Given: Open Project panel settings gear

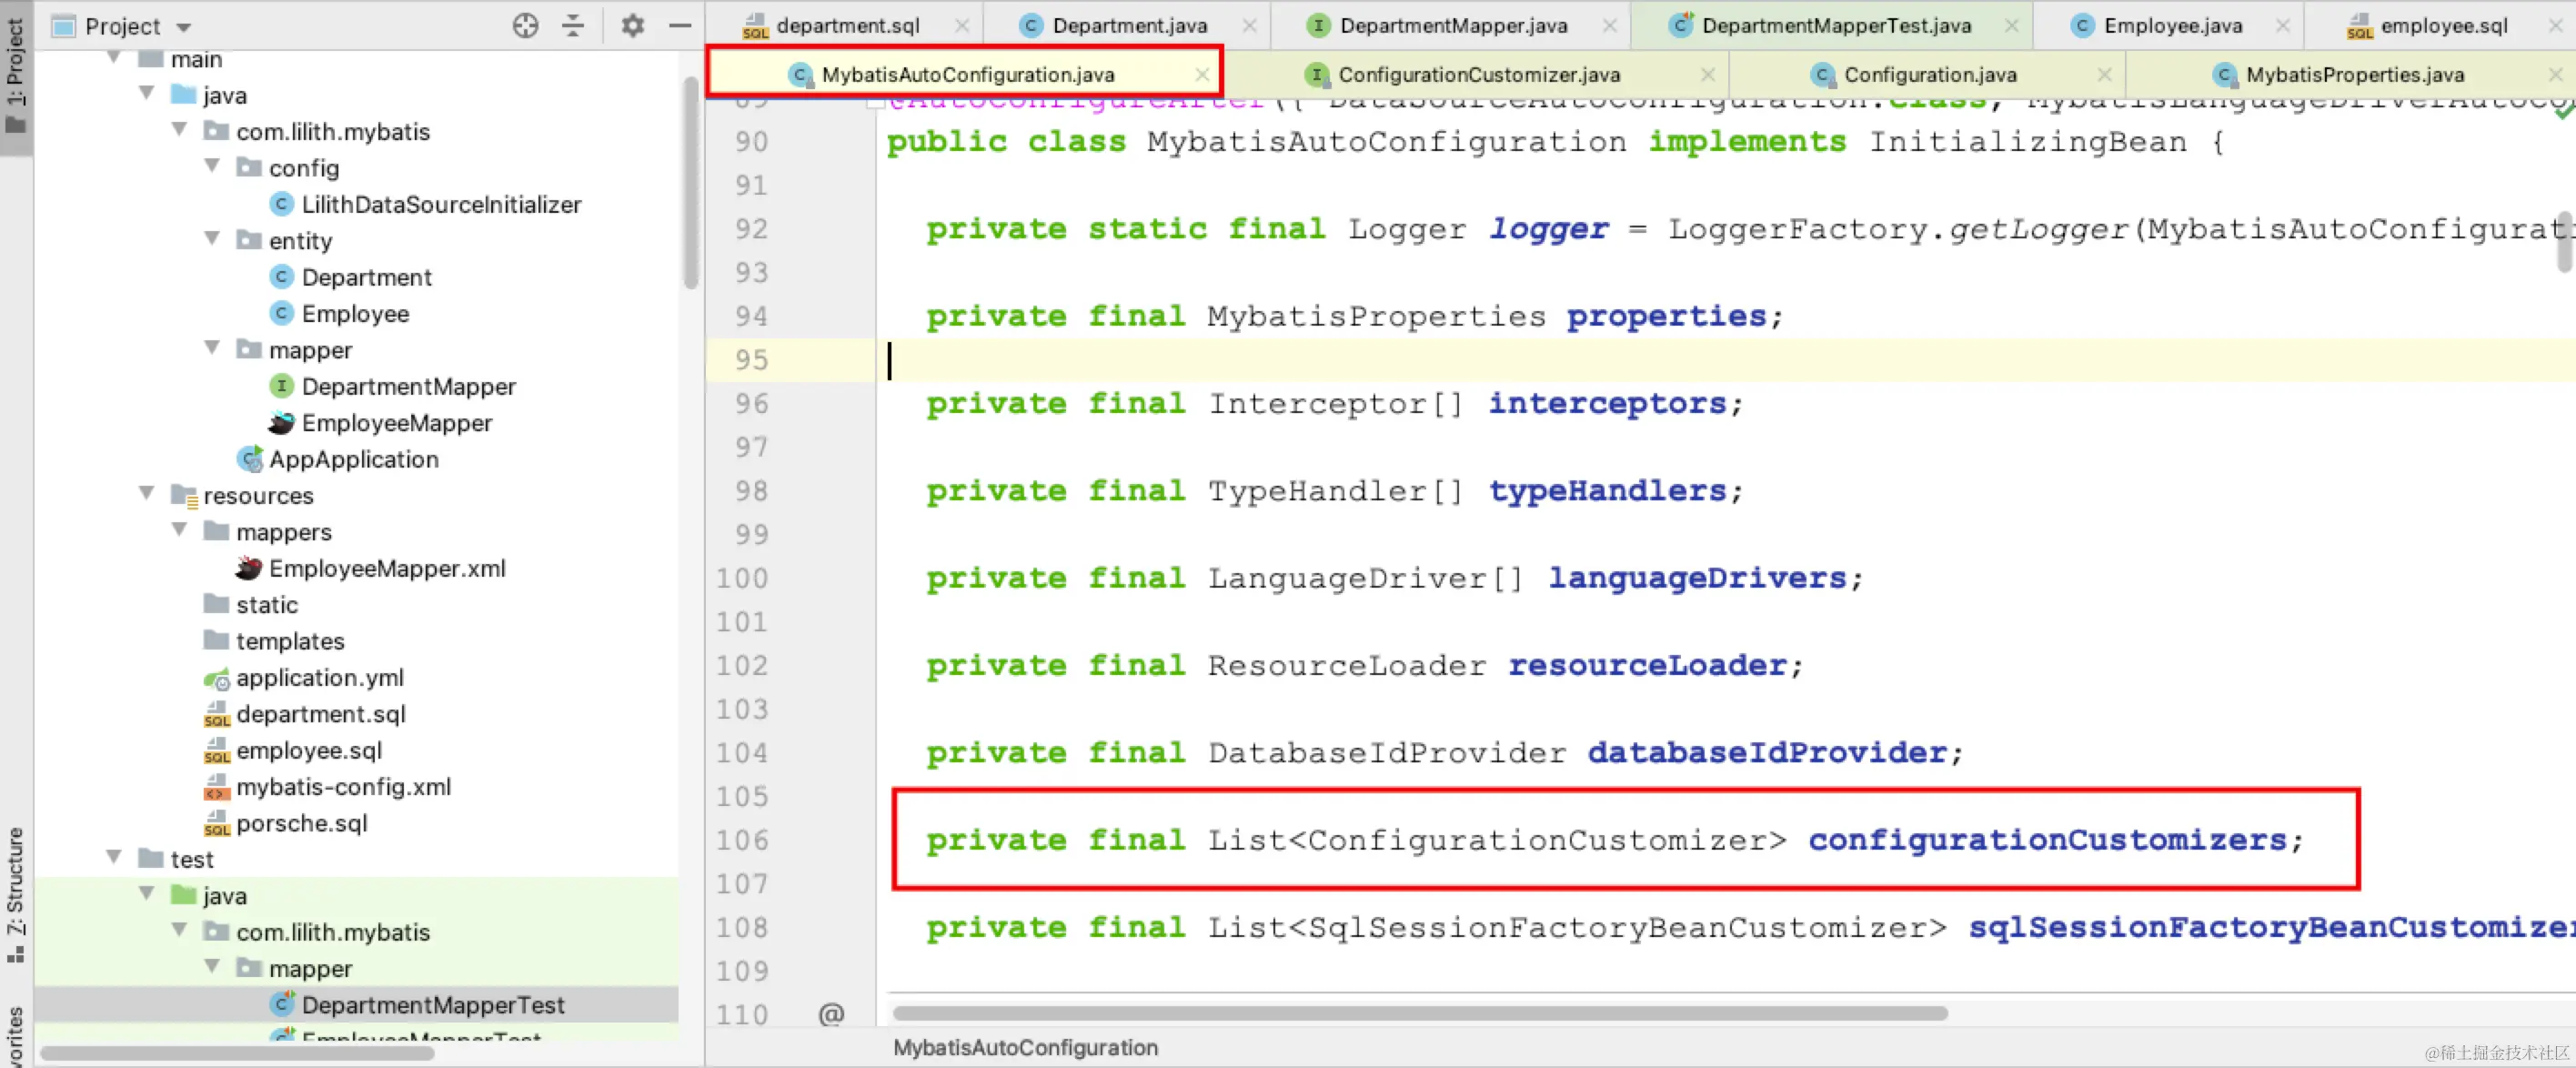Looking at the screenshot, I should (x=632, y=25).
